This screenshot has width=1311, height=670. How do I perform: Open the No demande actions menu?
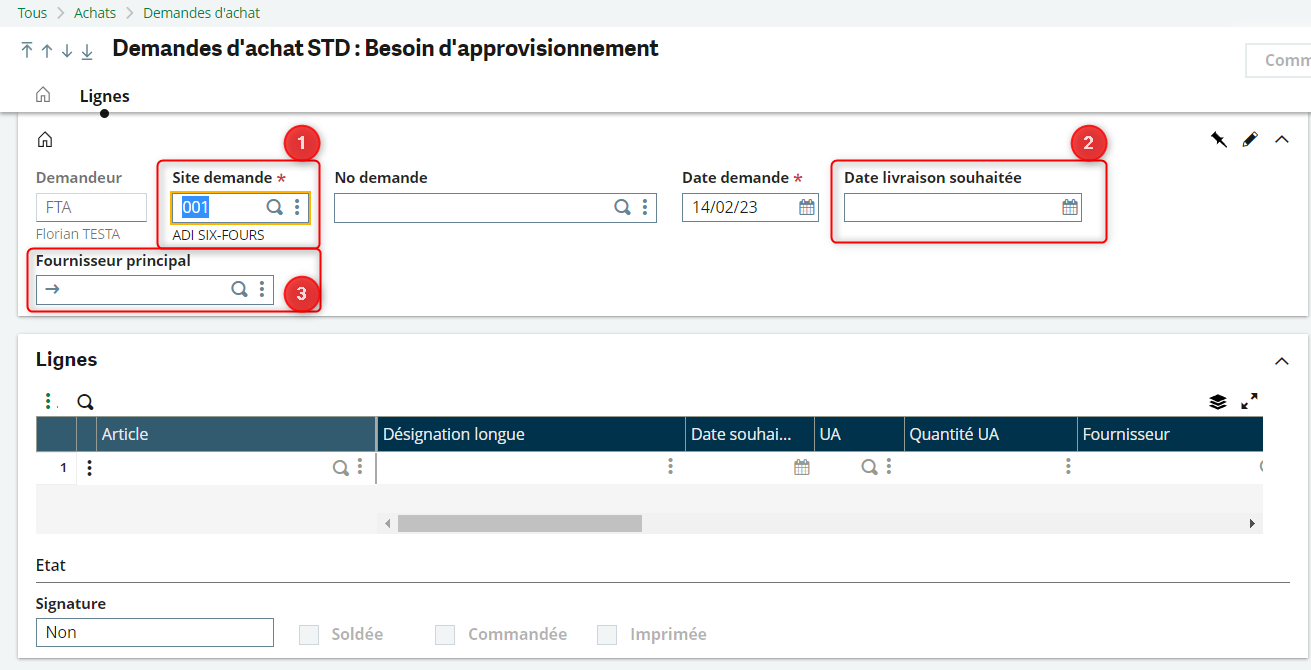[645, 208]
